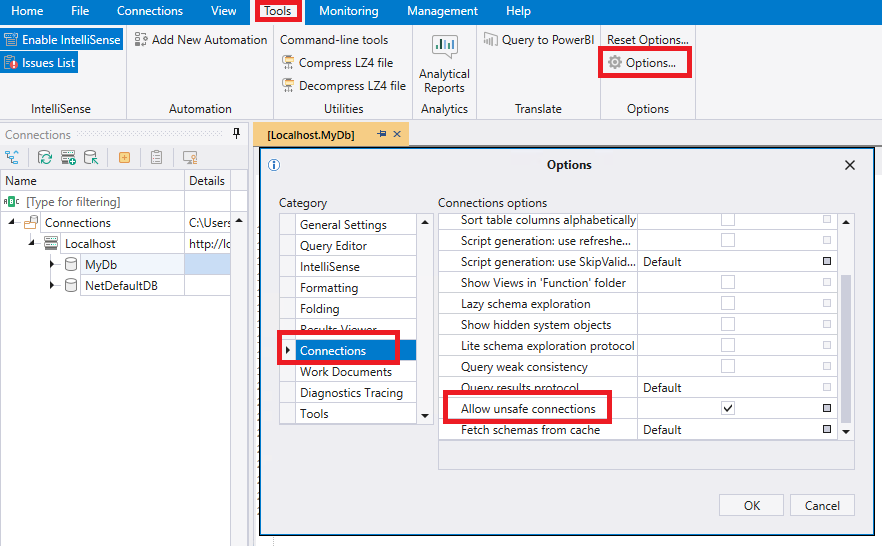Click the Connections options list scrollbar thumb
Image resolution: width=882 pixels, height=546 pixels.
click(x=845, y=349)
